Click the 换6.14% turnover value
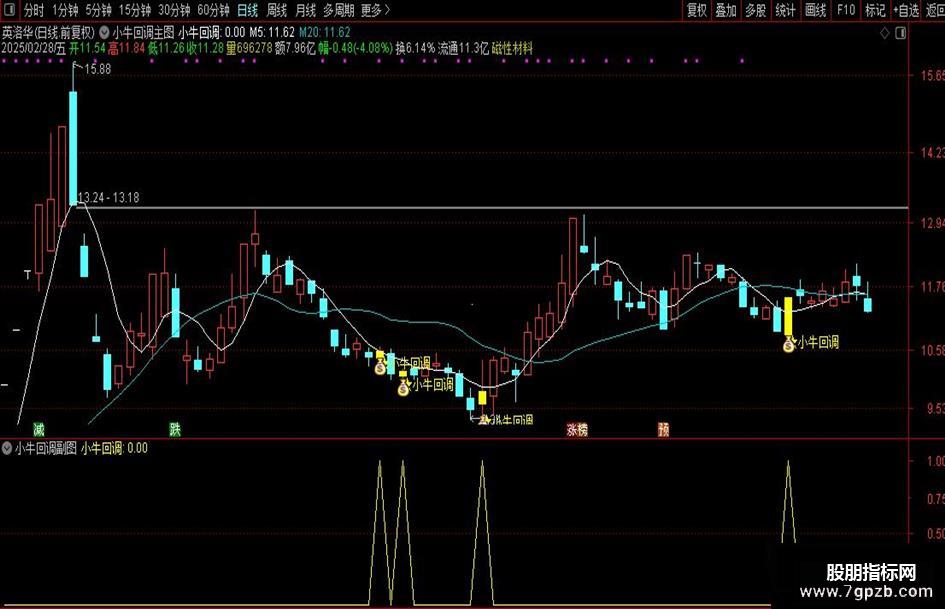 pos(415,48)
